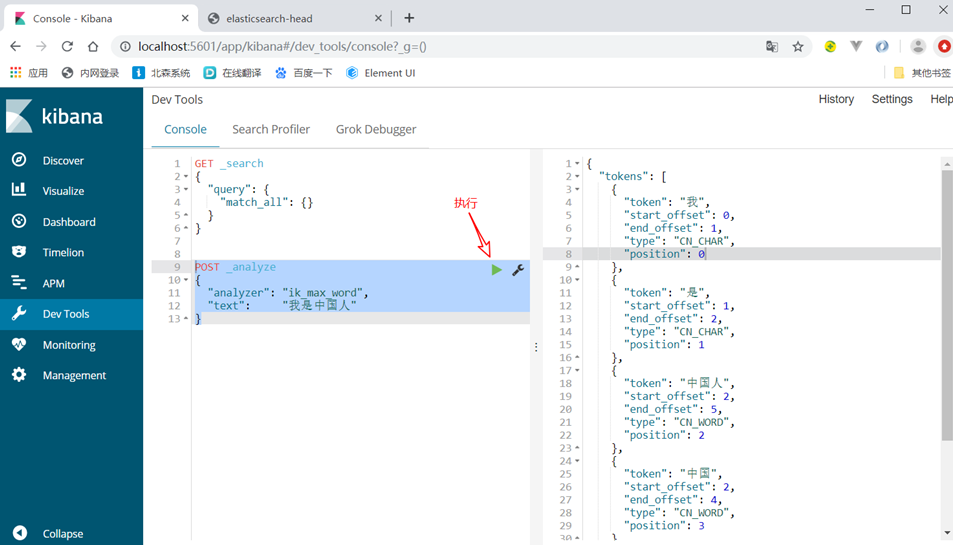Screen dimensions: 953x545
Task: Collapse response line 1 fold arrow
Action: coord(577,163)
